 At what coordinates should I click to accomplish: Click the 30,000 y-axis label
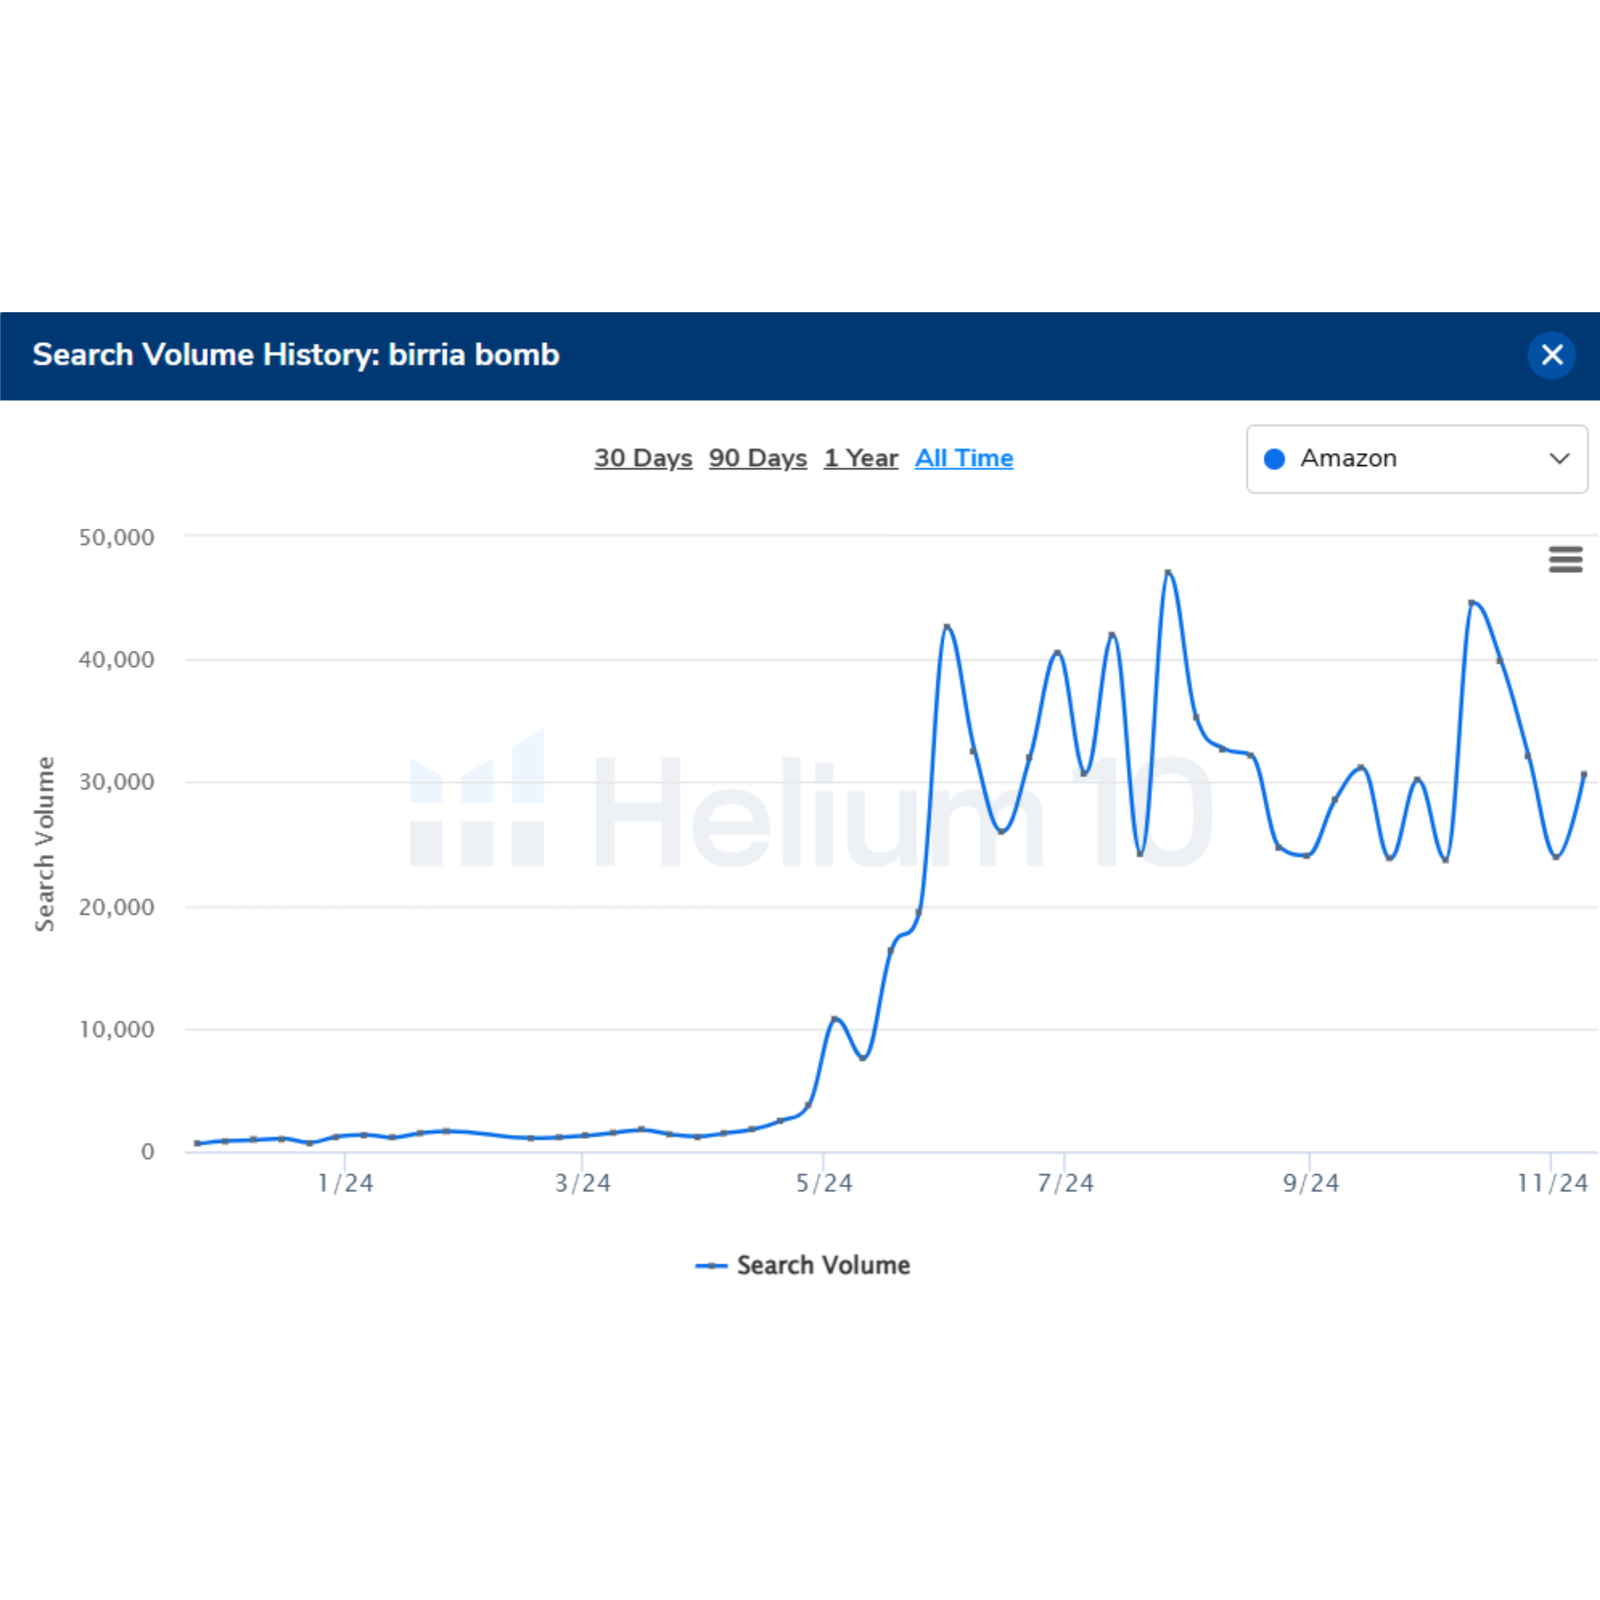[117, 782]
